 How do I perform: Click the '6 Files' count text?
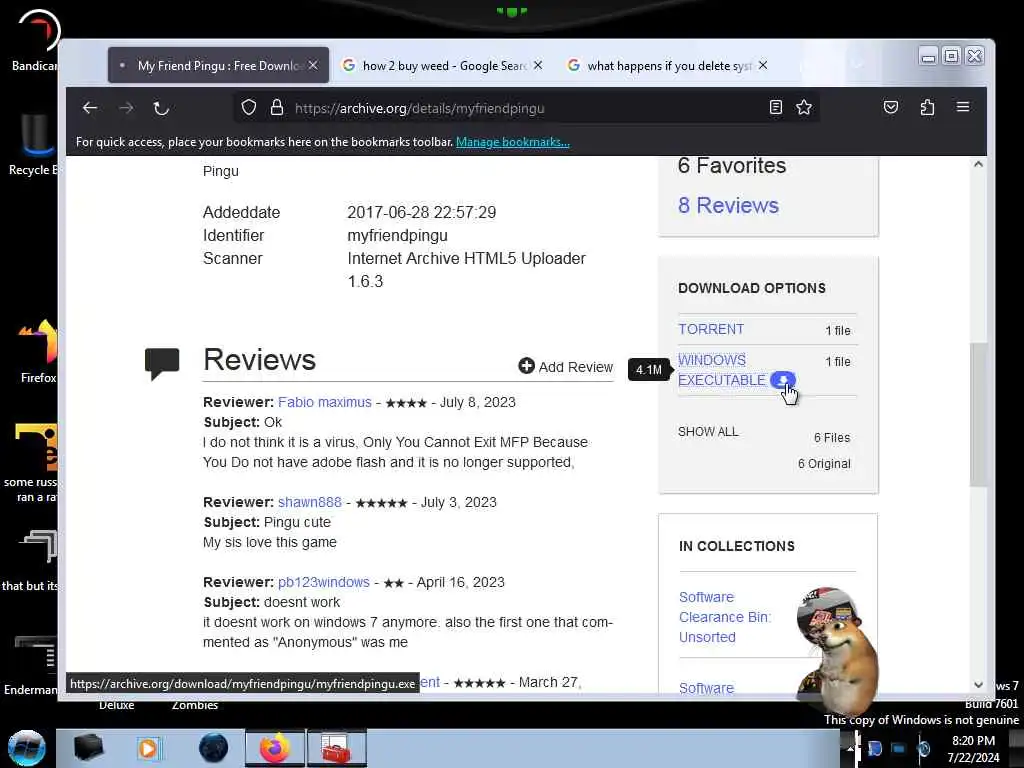tap(831, 438)
